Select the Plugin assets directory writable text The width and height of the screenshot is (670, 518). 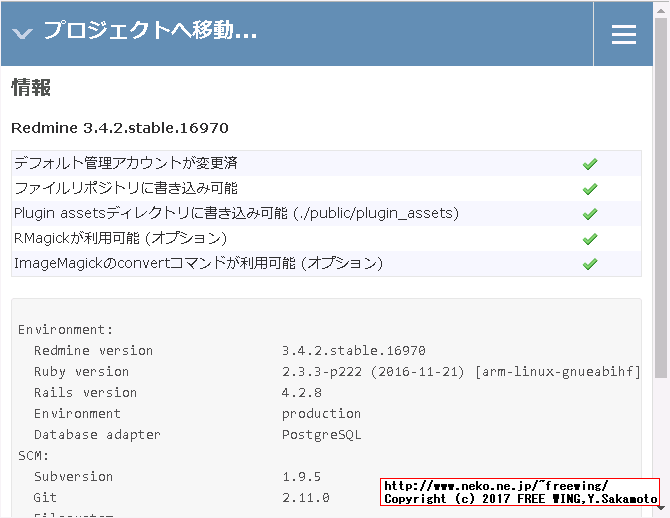click(x=236, y=213)
